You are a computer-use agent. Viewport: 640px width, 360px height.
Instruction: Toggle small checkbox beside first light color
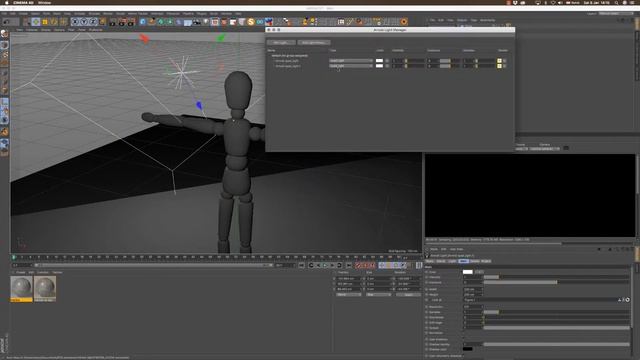tap(387, 61)
